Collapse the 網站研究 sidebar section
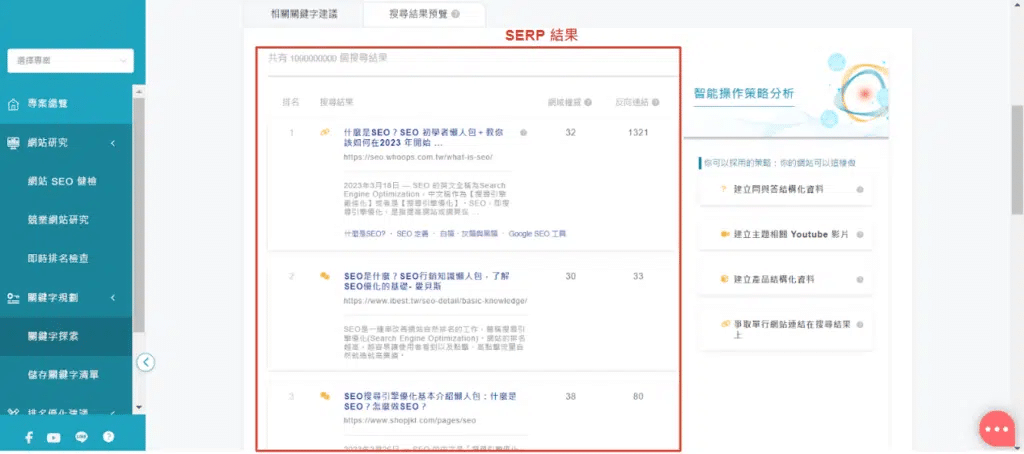1024x454 pixels. 113,143
